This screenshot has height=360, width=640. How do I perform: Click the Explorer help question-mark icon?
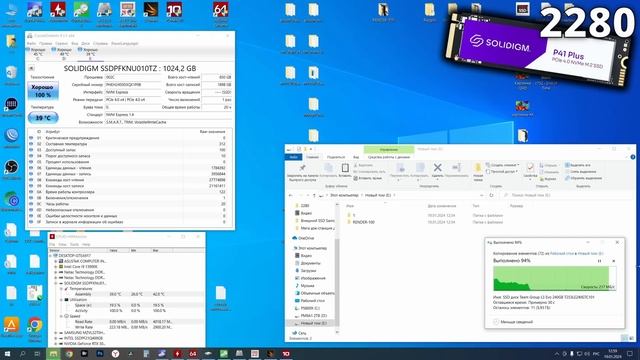[x=632, y=157]
